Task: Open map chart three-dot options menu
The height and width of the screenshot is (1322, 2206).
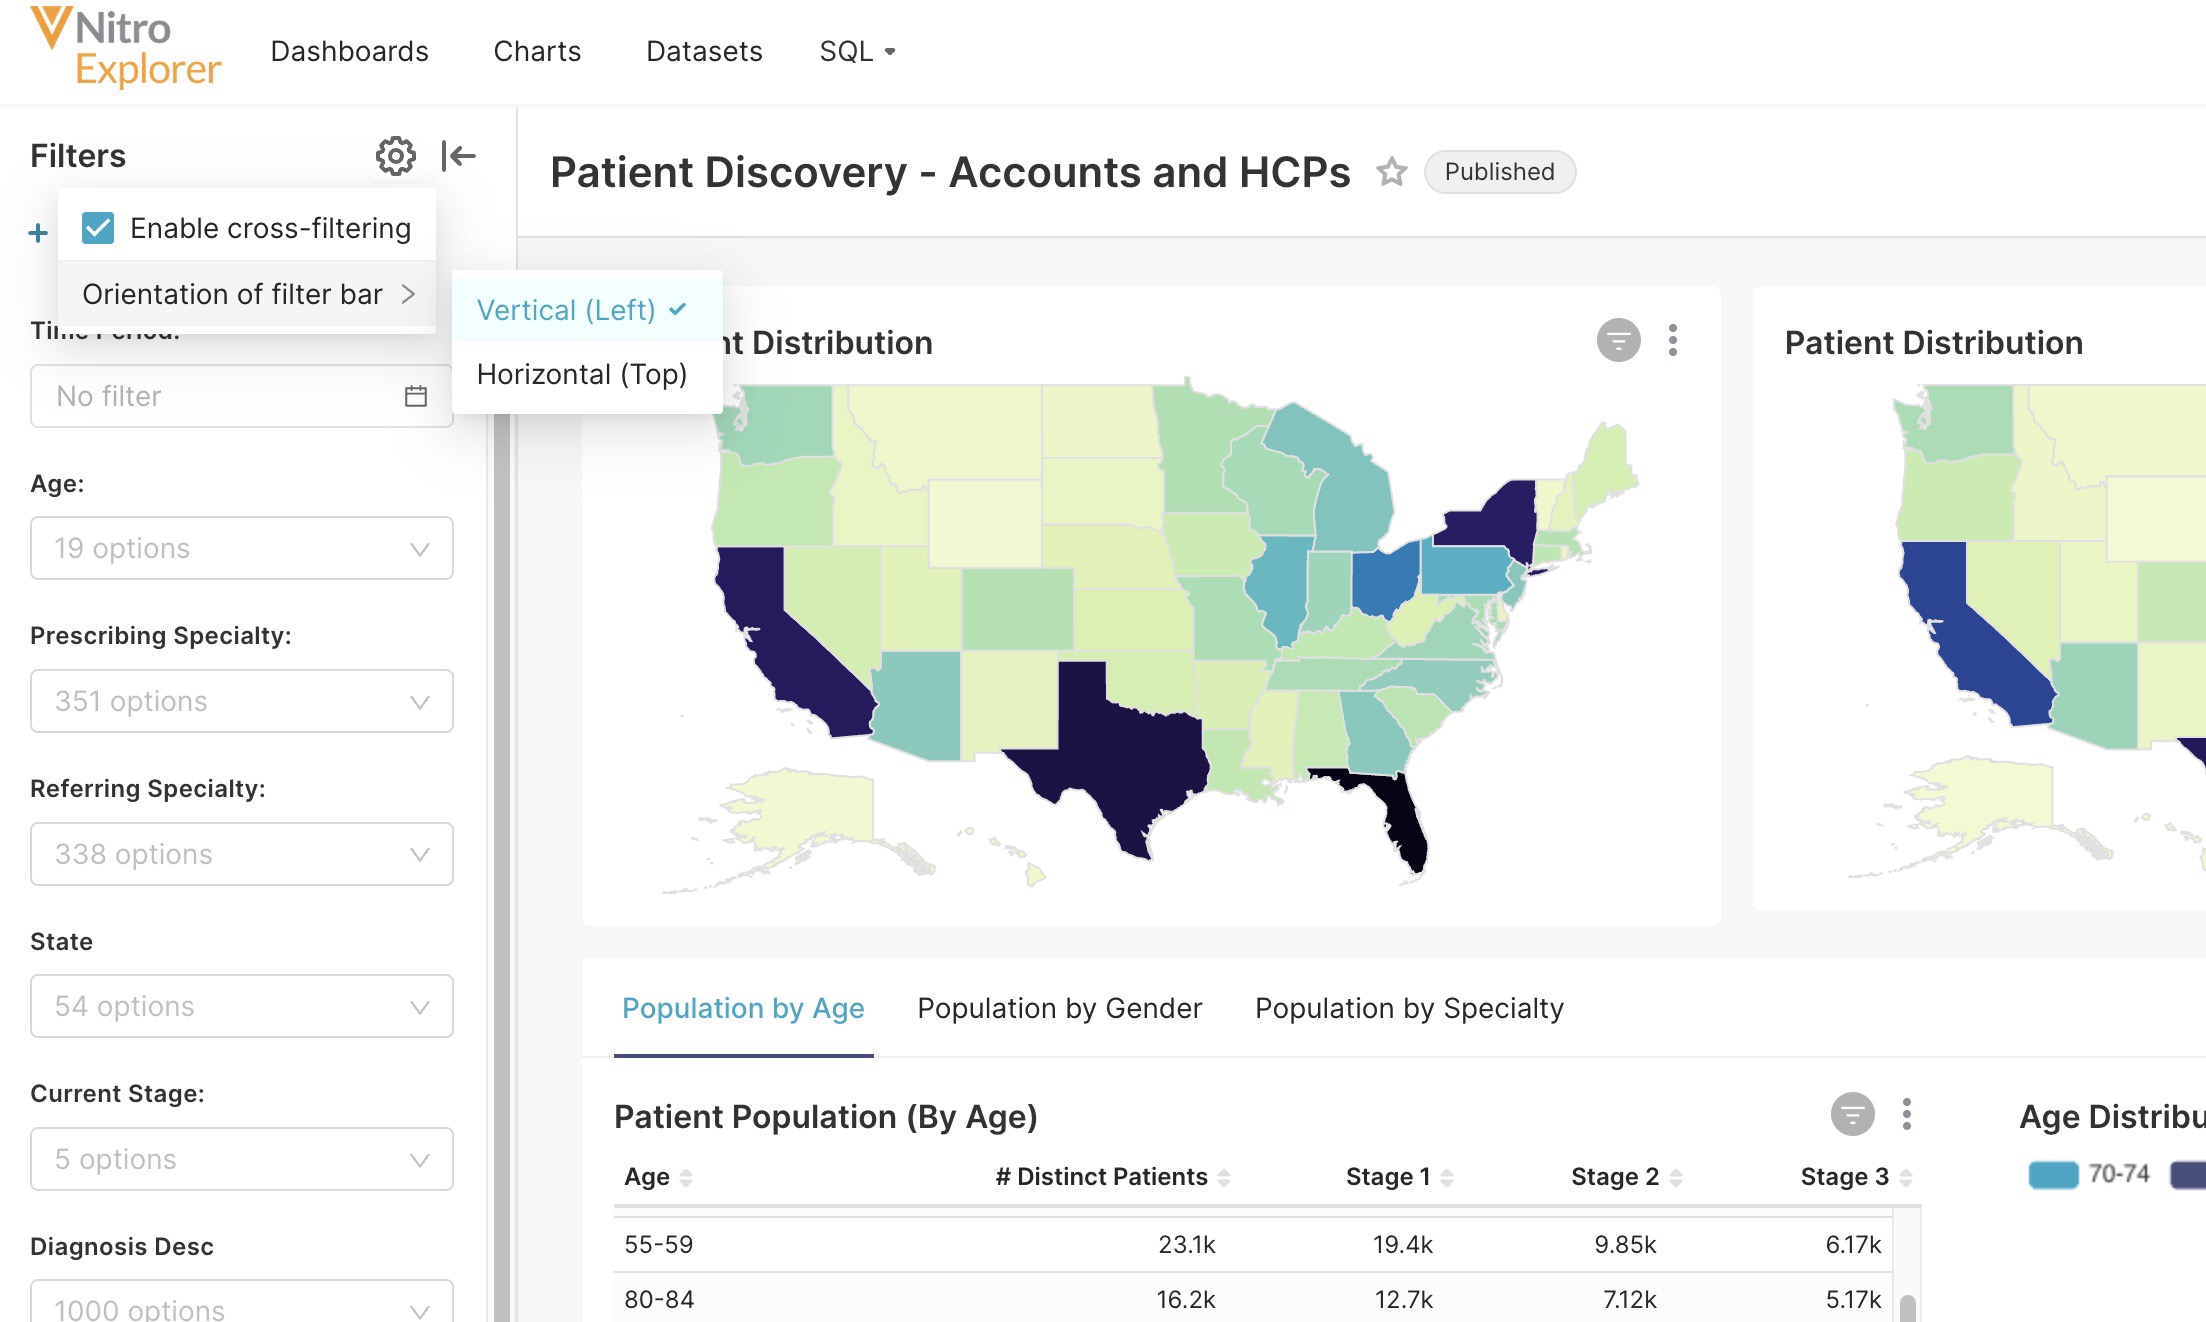Action: coord(1672,341)
